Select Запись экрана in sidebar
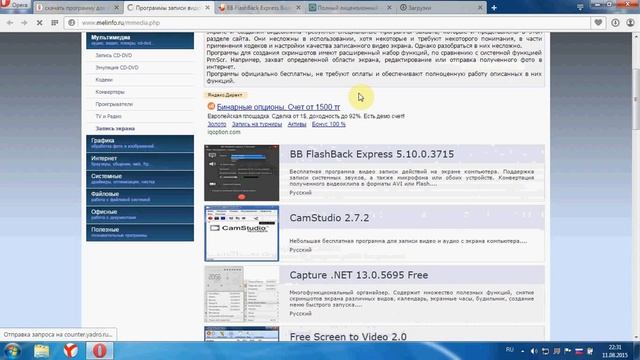 click(115, 129)
